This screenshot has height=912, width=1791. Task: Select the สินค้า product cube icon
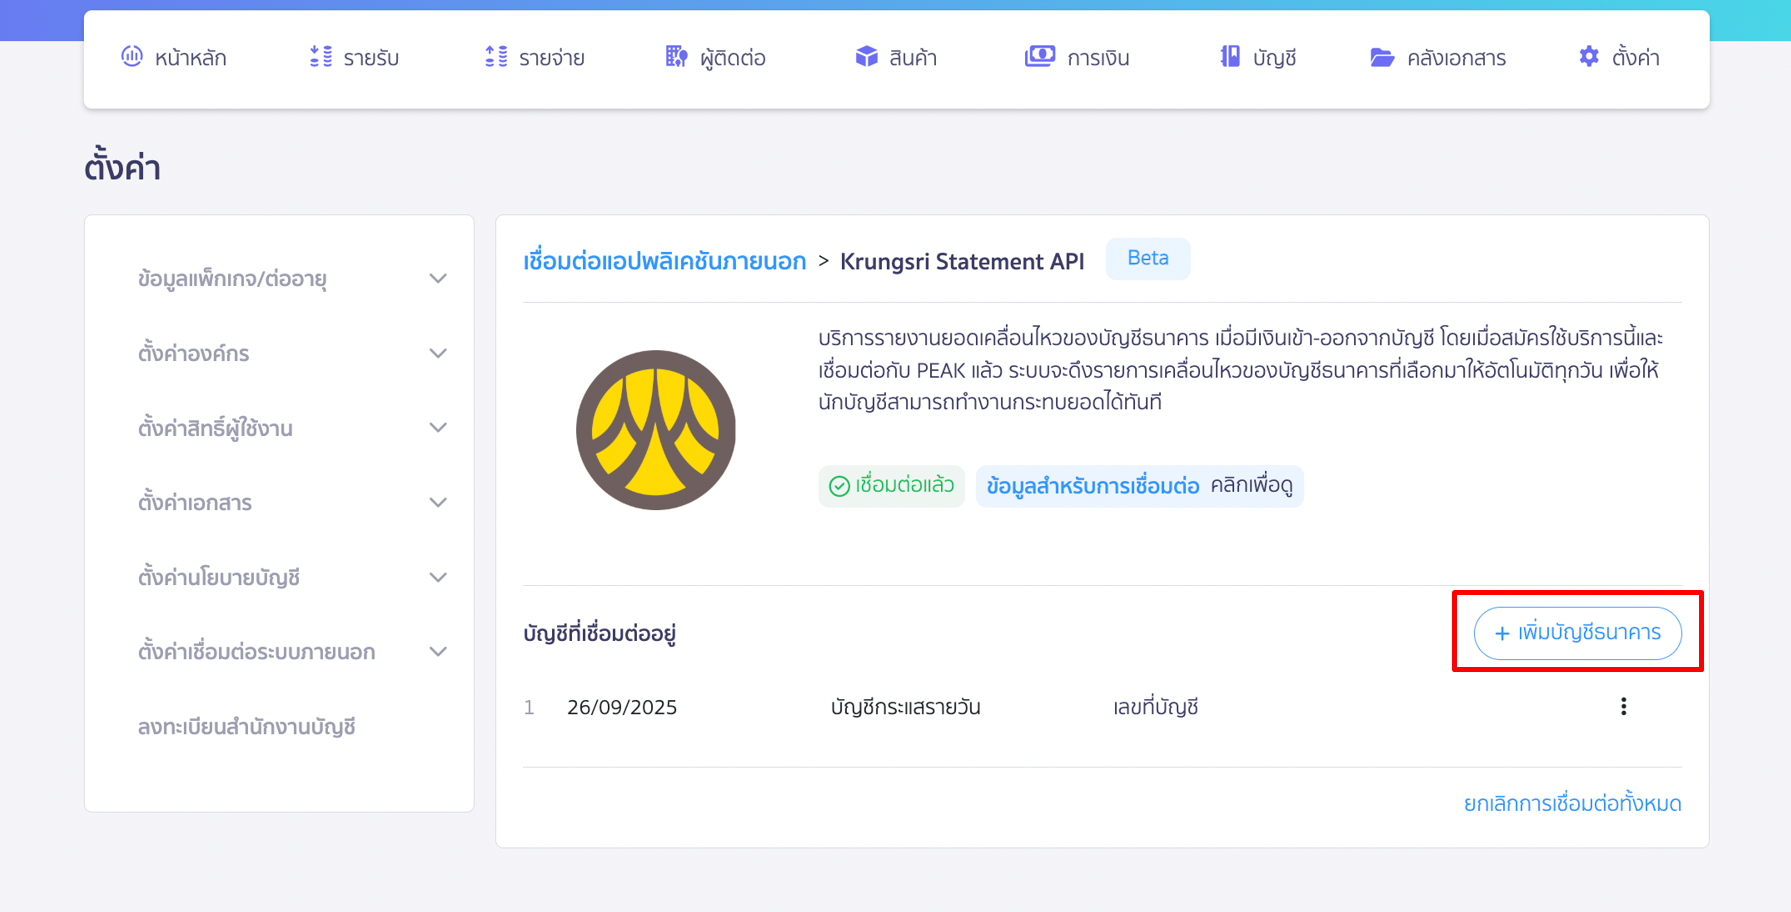click(x=865, y=57)
